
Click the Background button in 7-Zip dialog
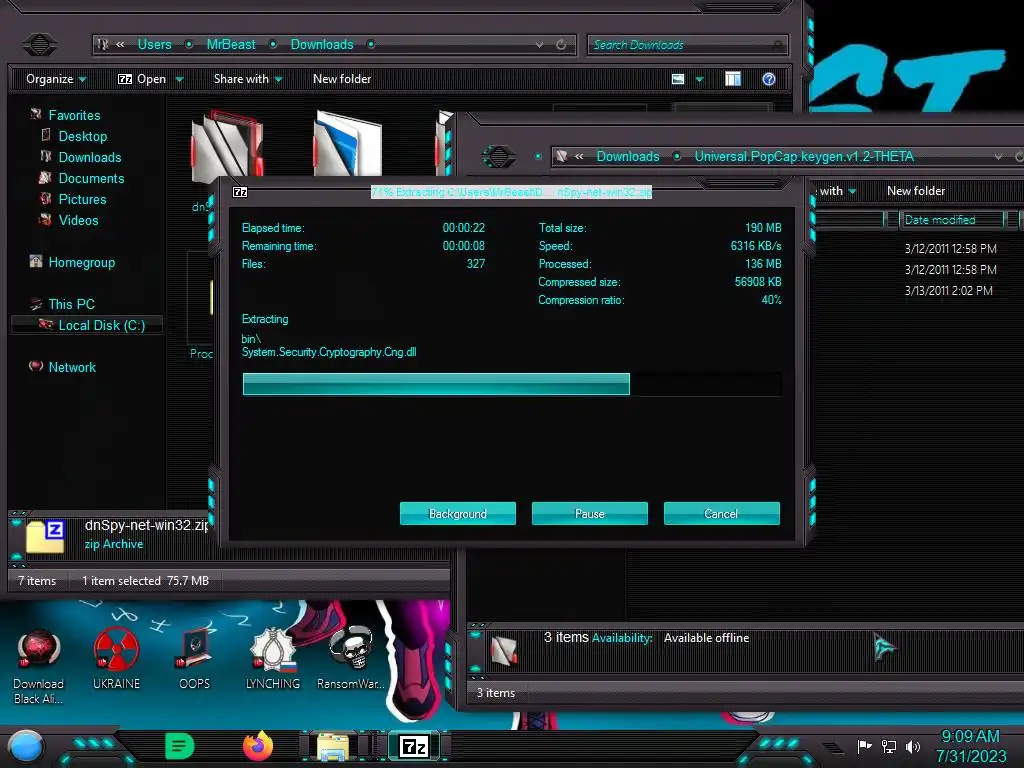457,513
